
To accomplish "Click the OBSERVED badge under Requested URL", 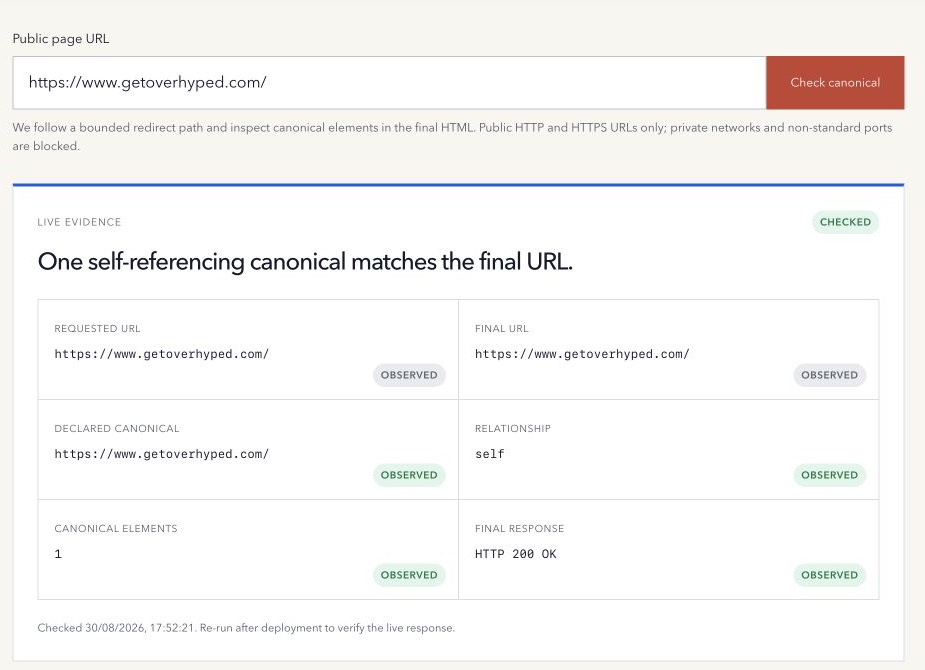I will [409, 375].
